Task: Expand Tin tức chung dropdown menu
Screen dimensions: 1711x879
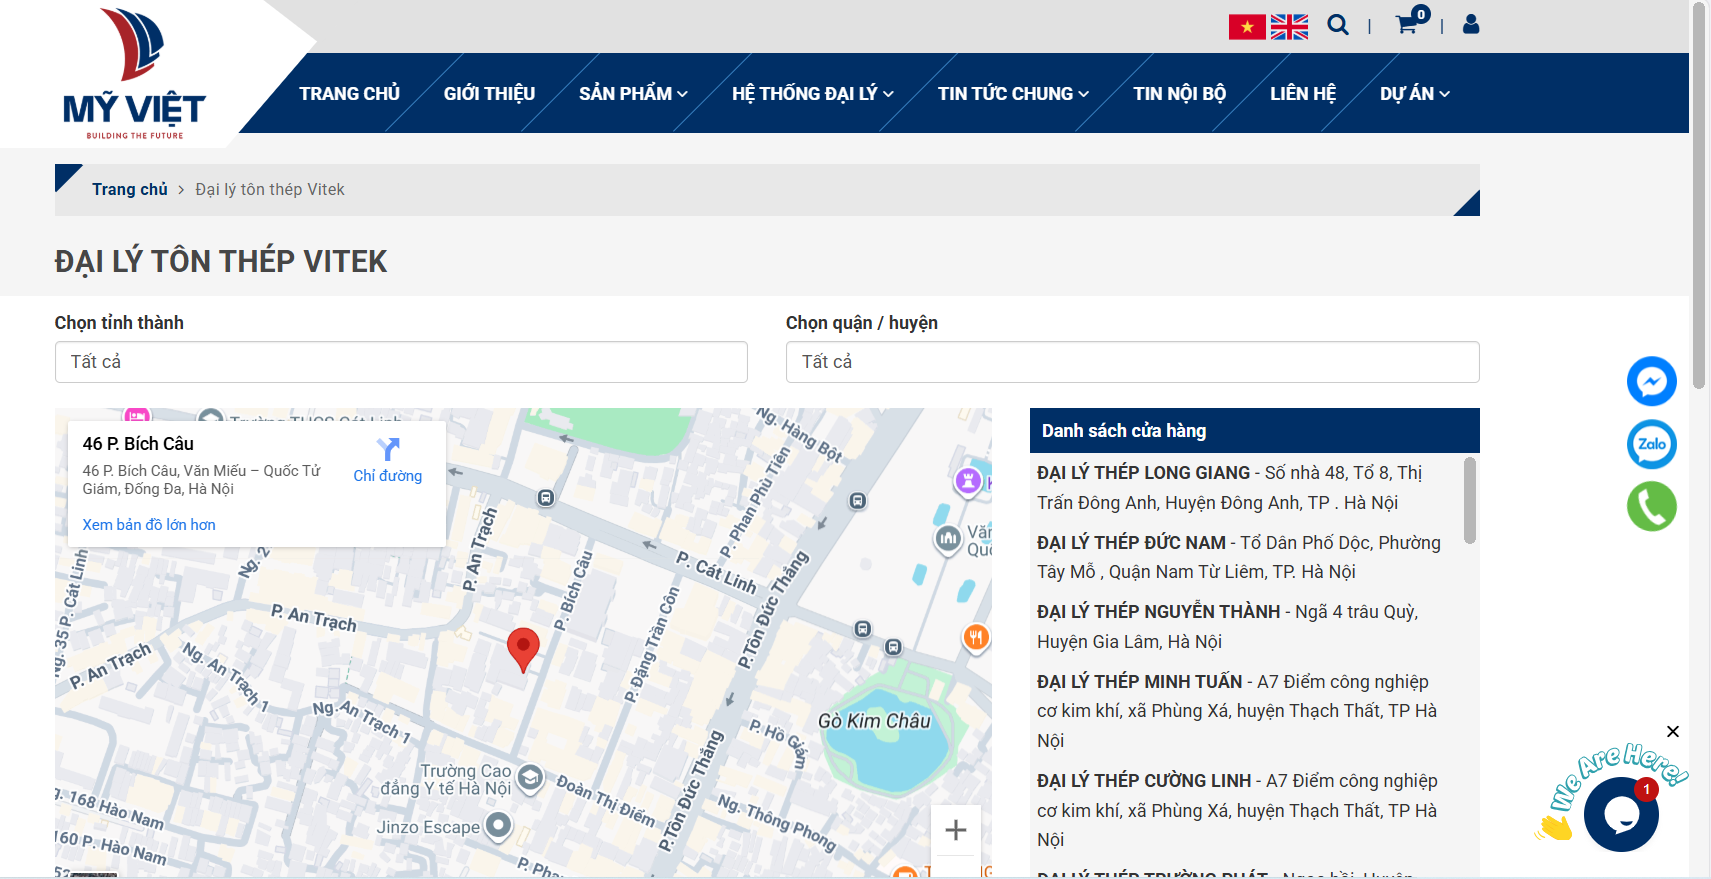Action: click(x=1013, y=93)
